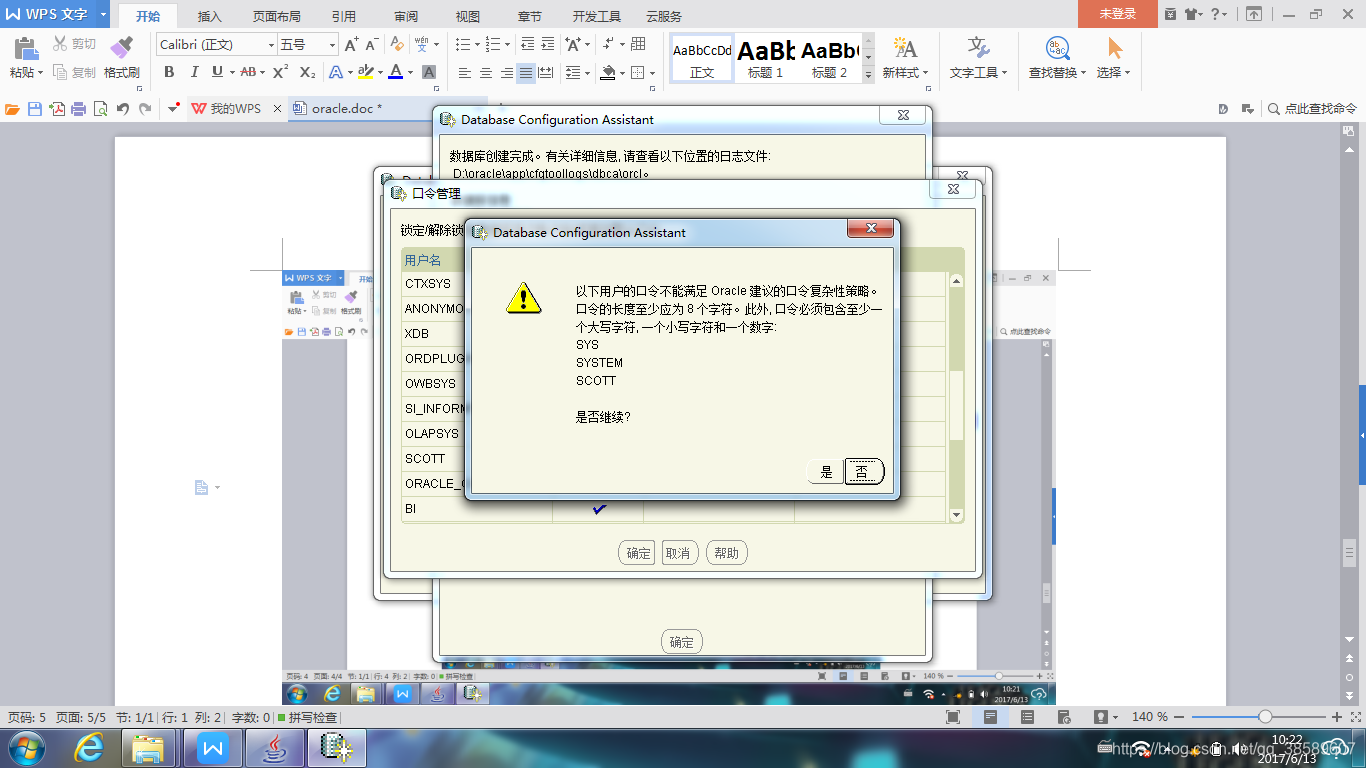Switch to 插入 ribbon tab
This screenshot has height=768, width=1366.
(x=210, y=16)
